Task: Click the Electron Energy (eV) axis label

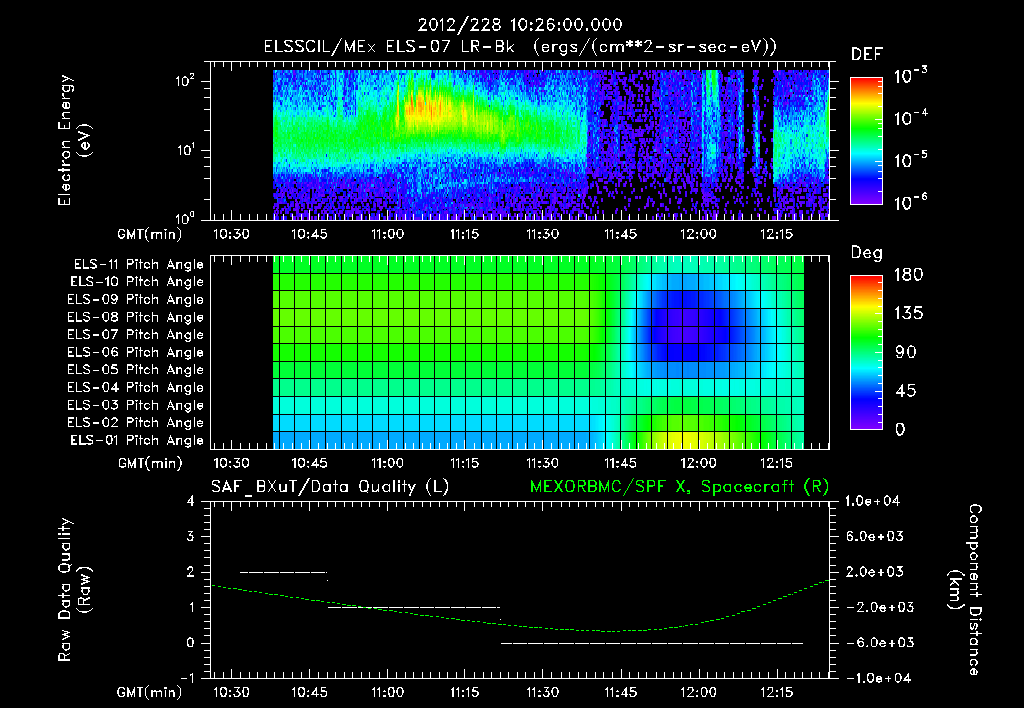Action: pyautogui.click(x=74, y=140)
